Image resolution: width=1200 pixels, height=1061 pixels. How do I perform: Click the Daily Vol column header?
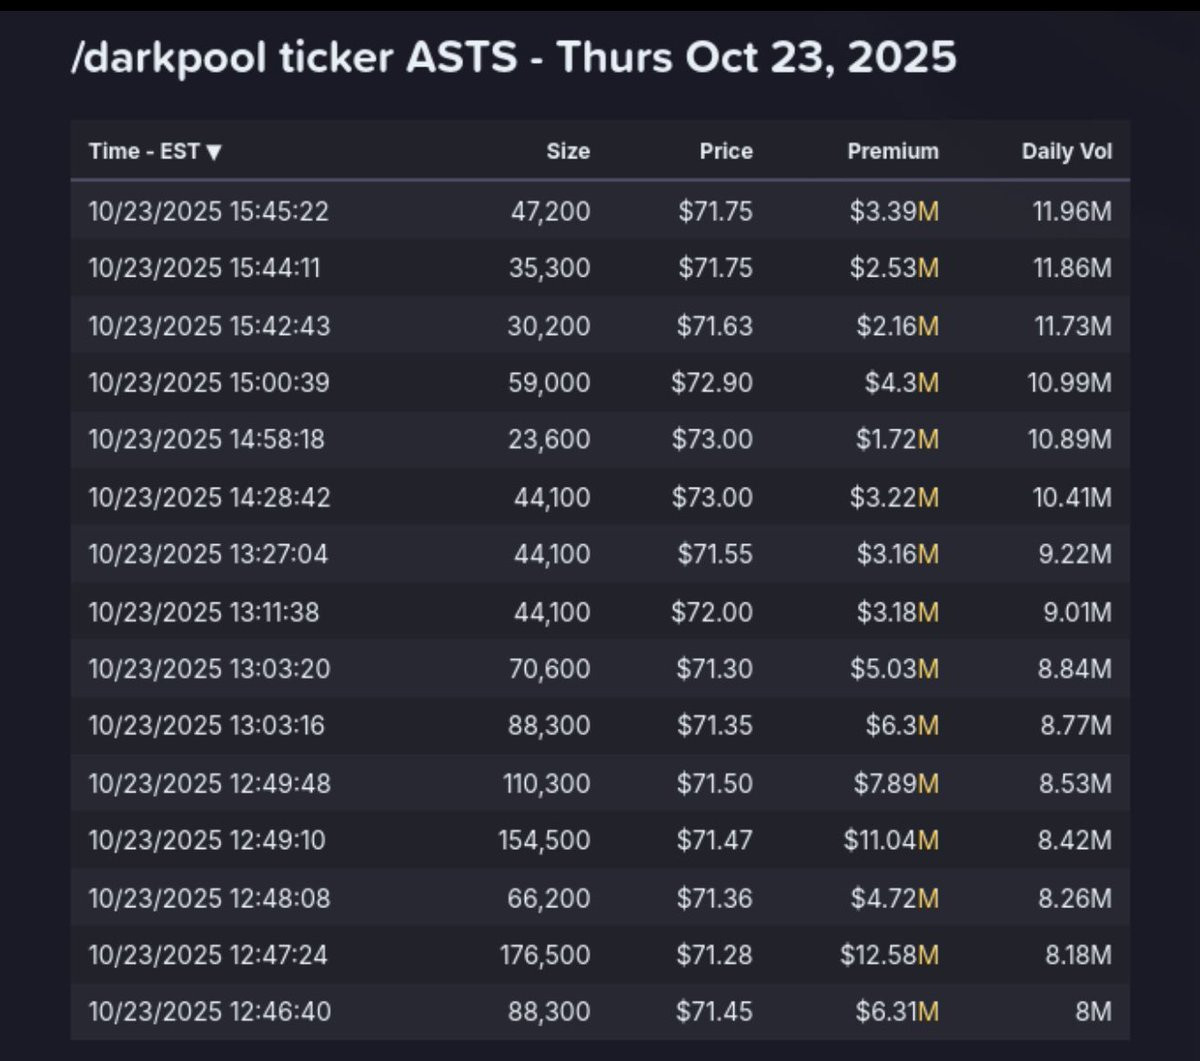[x=1067, y=152]
